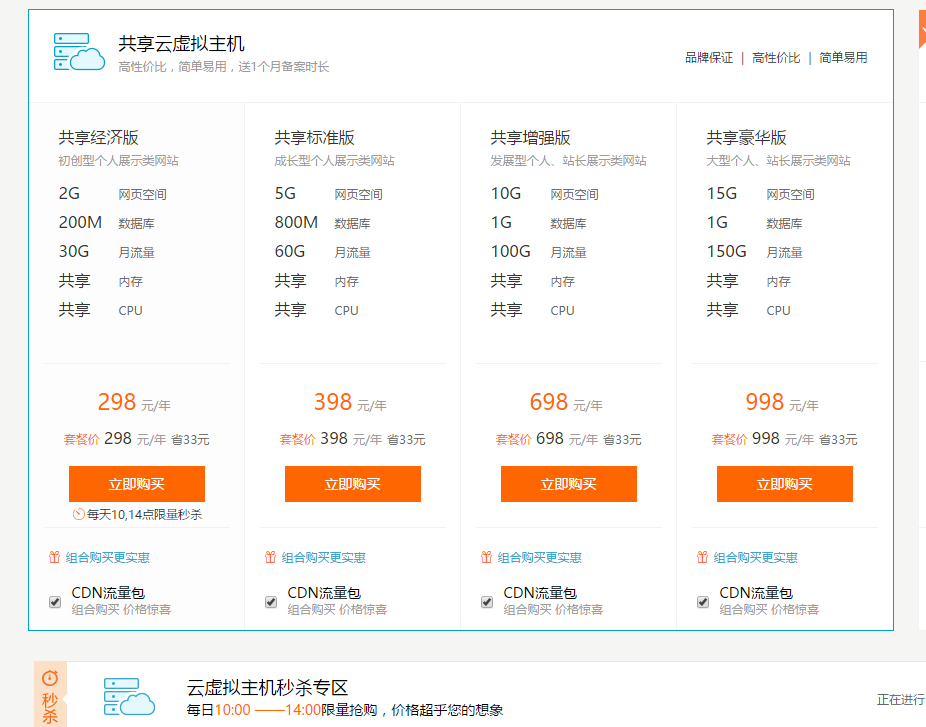This screenshot has width=926, height=727.
Task: Click the 10G 网页空间 spec row
Action: [544, 194]
